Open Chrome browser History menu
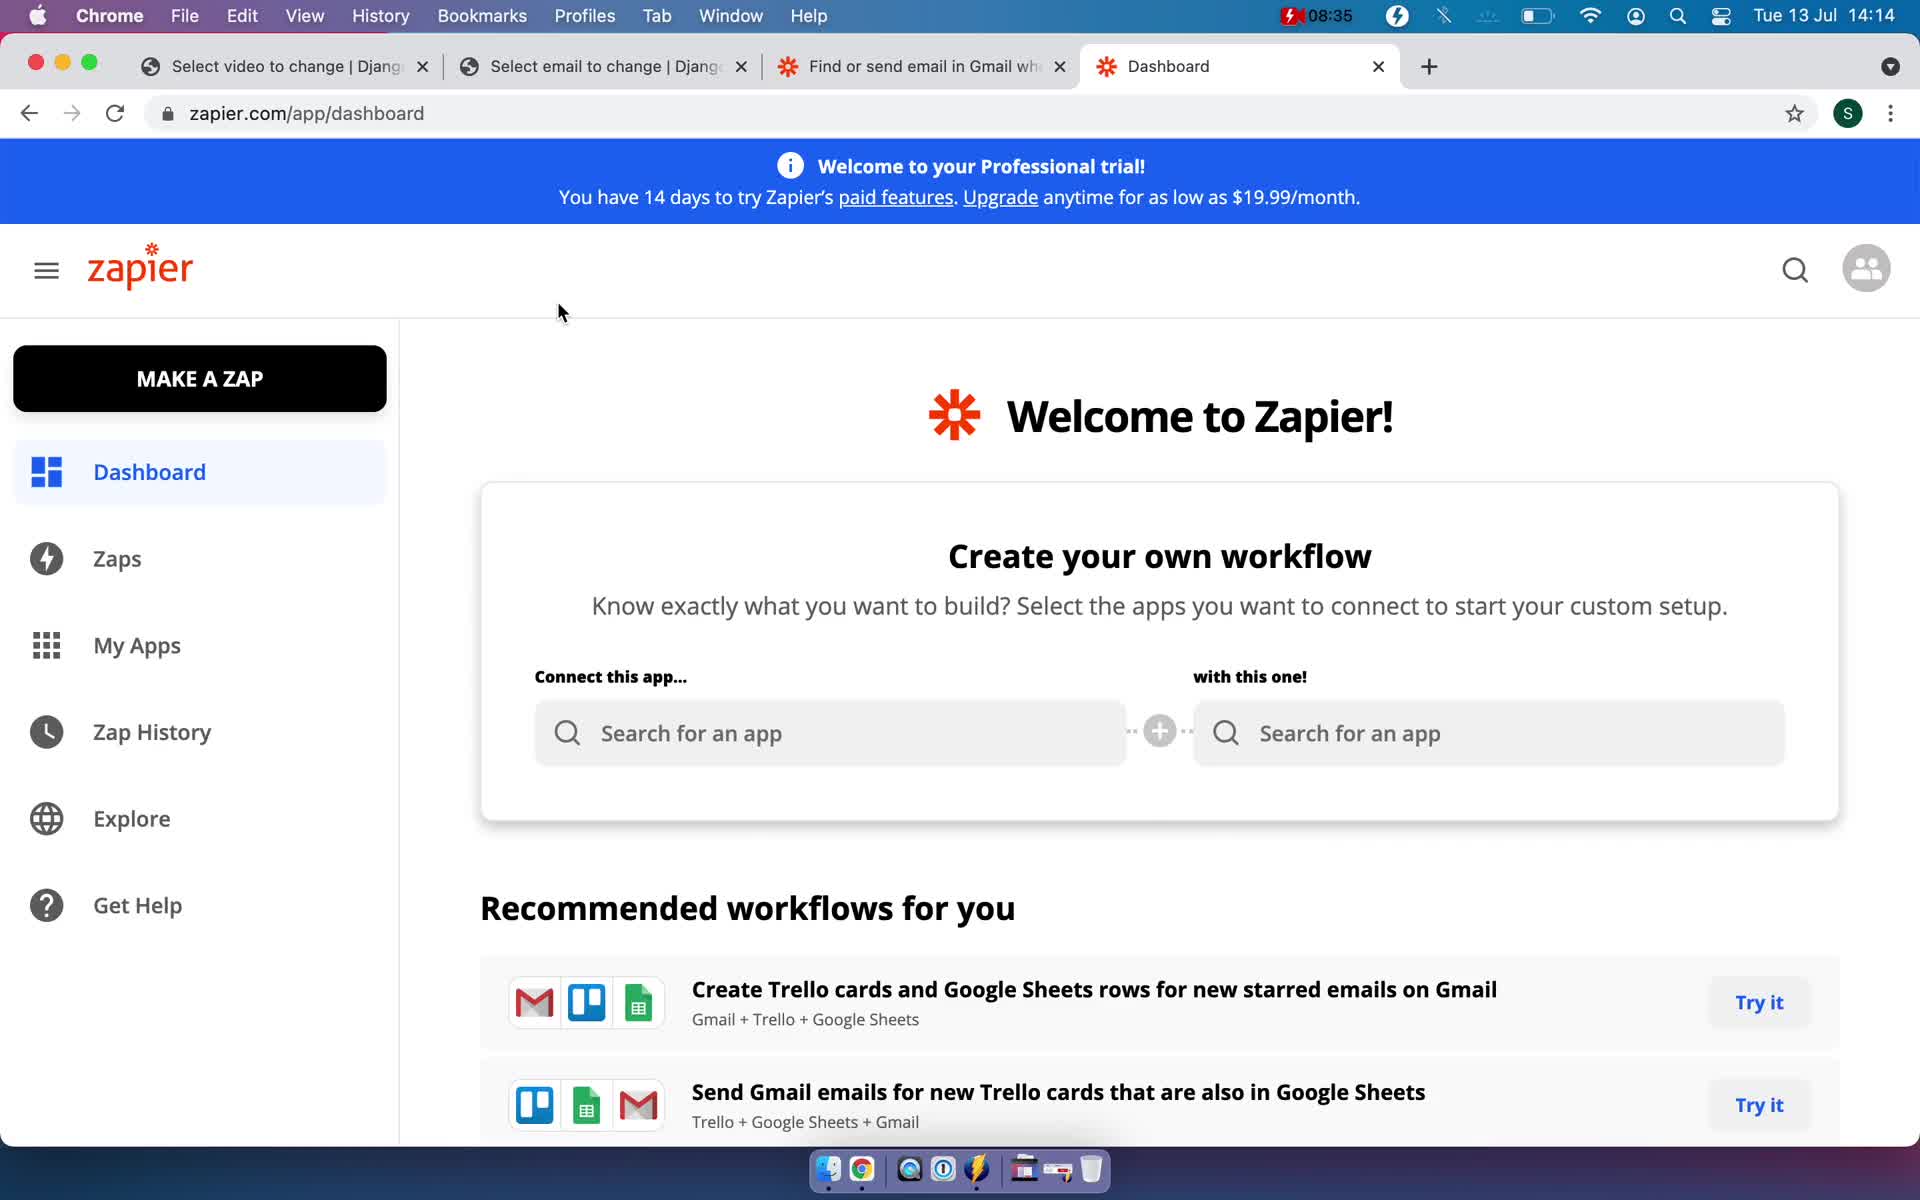Image resolution: width=1920 pixels, height=1200 pixels. click(380, 15)
